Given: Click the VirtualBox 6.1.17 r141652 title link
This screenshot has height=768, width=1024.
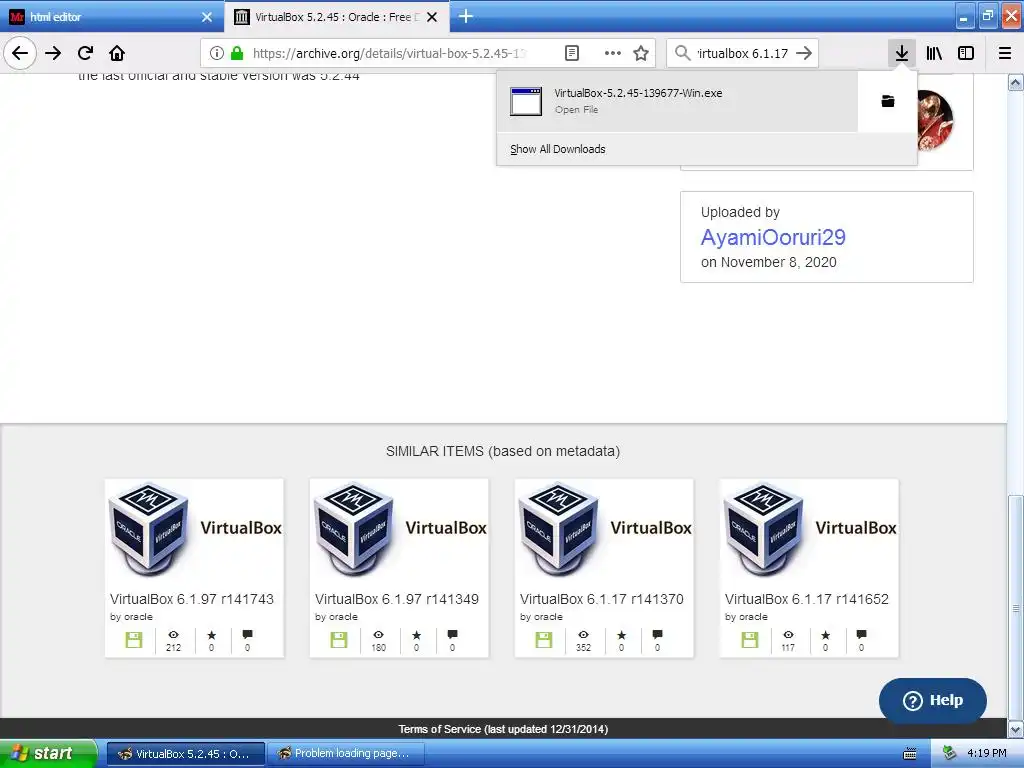Looking at the screenshot, I should coord(807,599).
